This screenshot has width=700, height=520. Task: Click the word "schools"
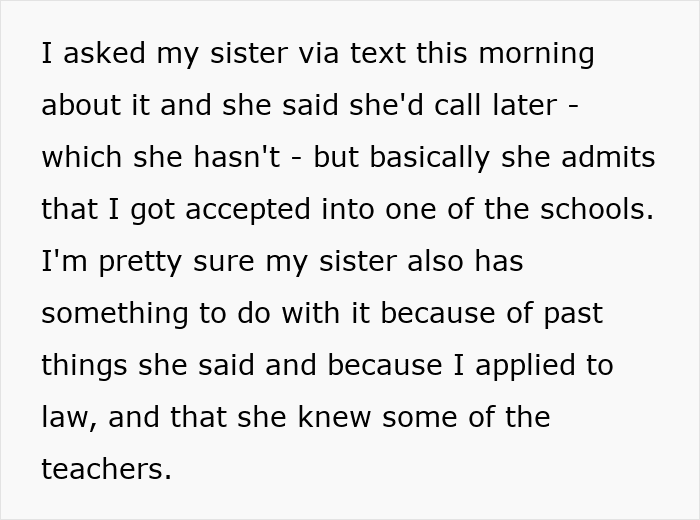pyautogui.click(x=587, y=209)
